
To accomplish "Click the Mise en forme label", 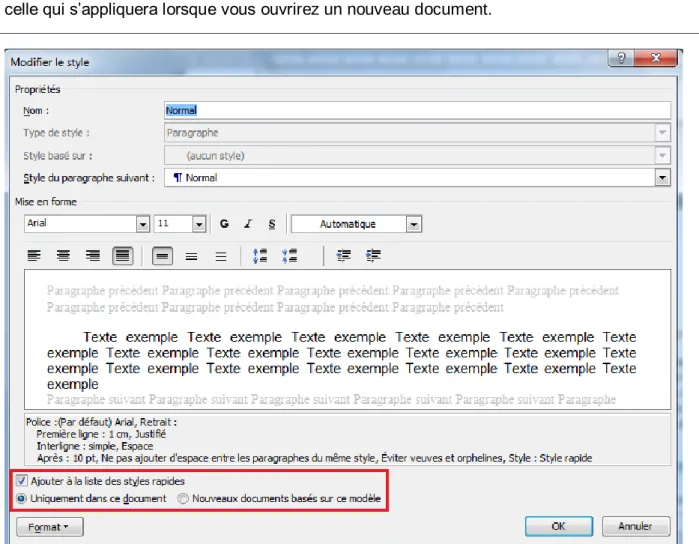I will point(45,202).
